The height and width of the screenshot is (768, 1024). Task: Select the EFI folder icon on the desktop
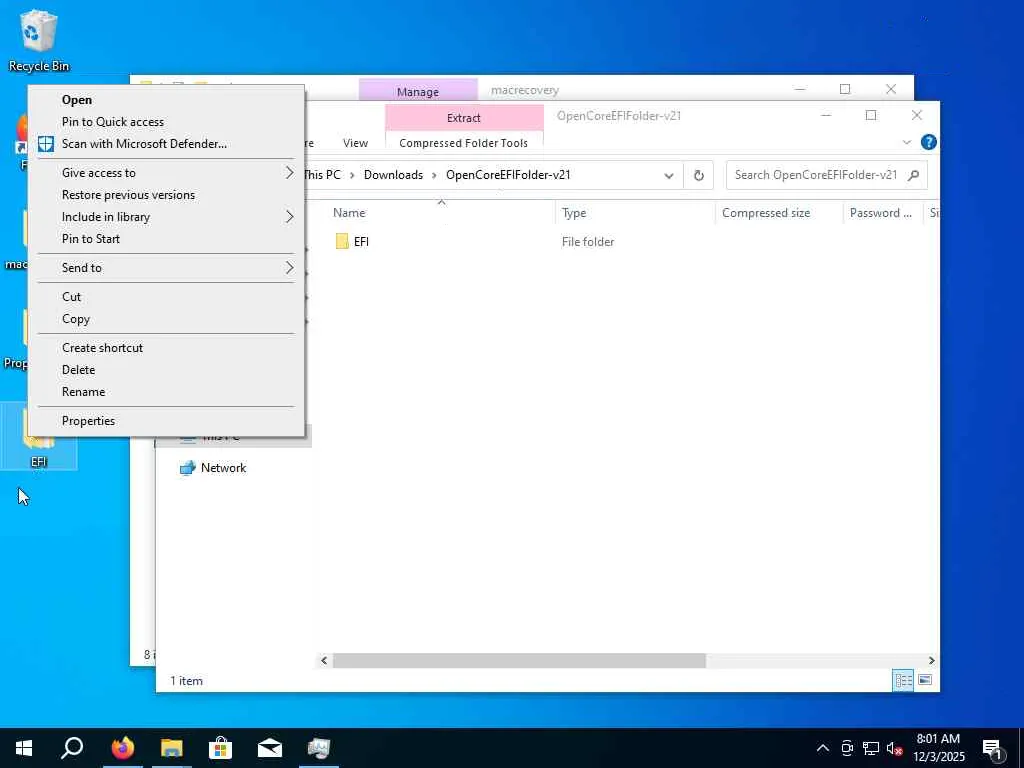coord(39,436)
